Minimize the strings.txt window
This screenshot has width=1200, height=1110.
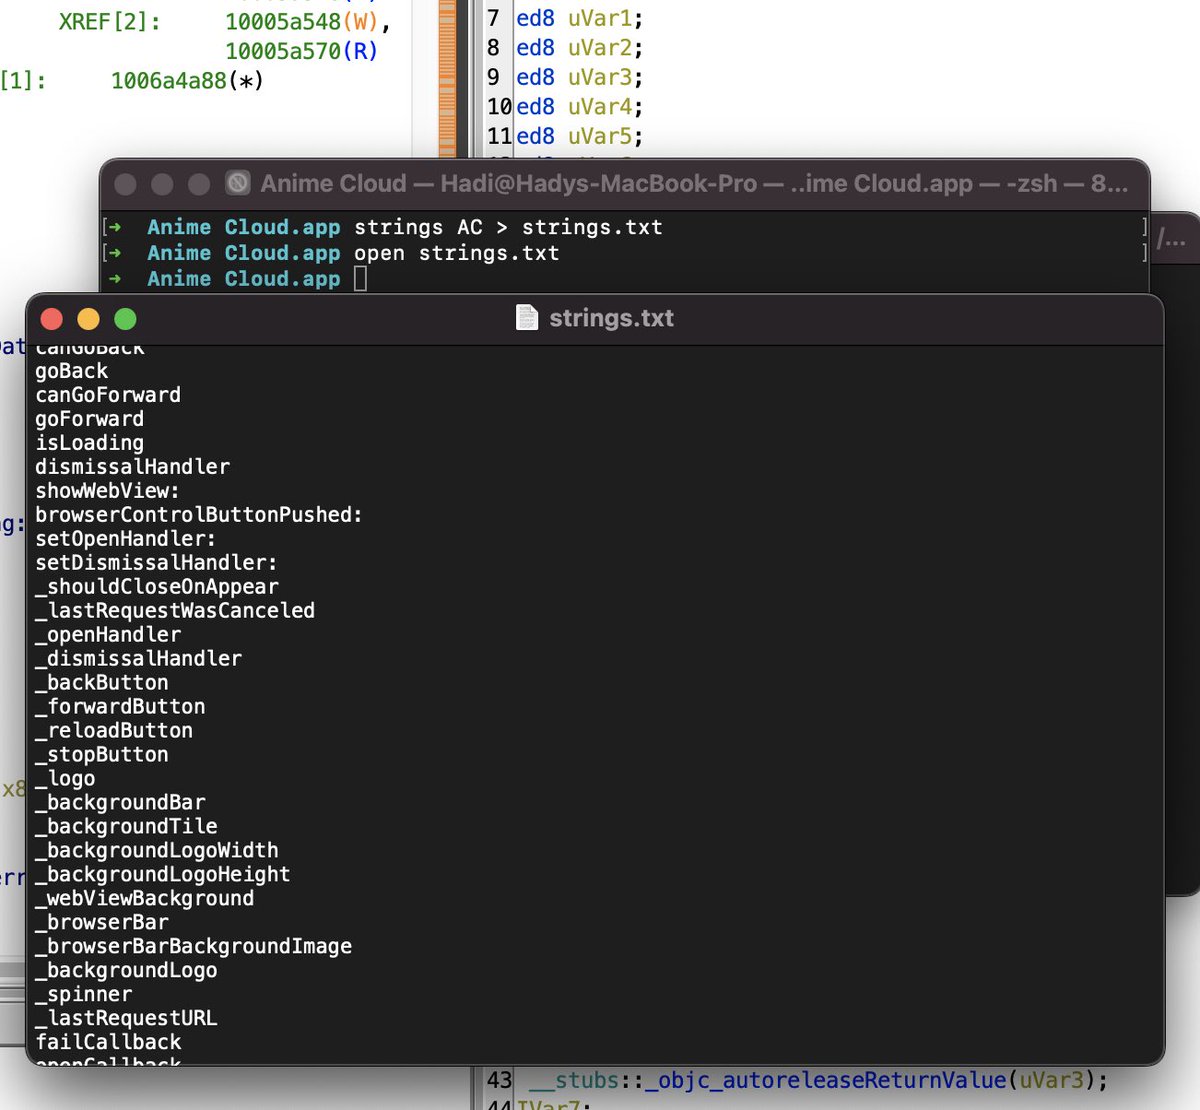88,319
